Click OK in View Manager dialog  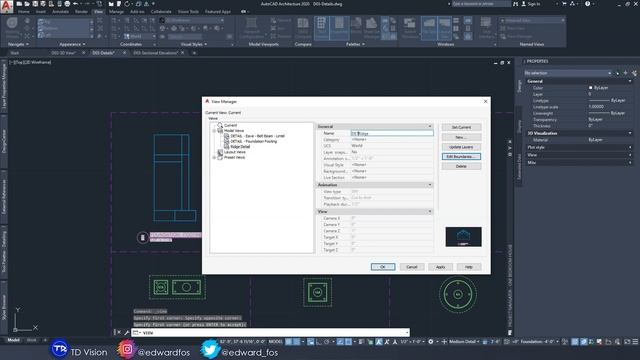coord(383,267)
